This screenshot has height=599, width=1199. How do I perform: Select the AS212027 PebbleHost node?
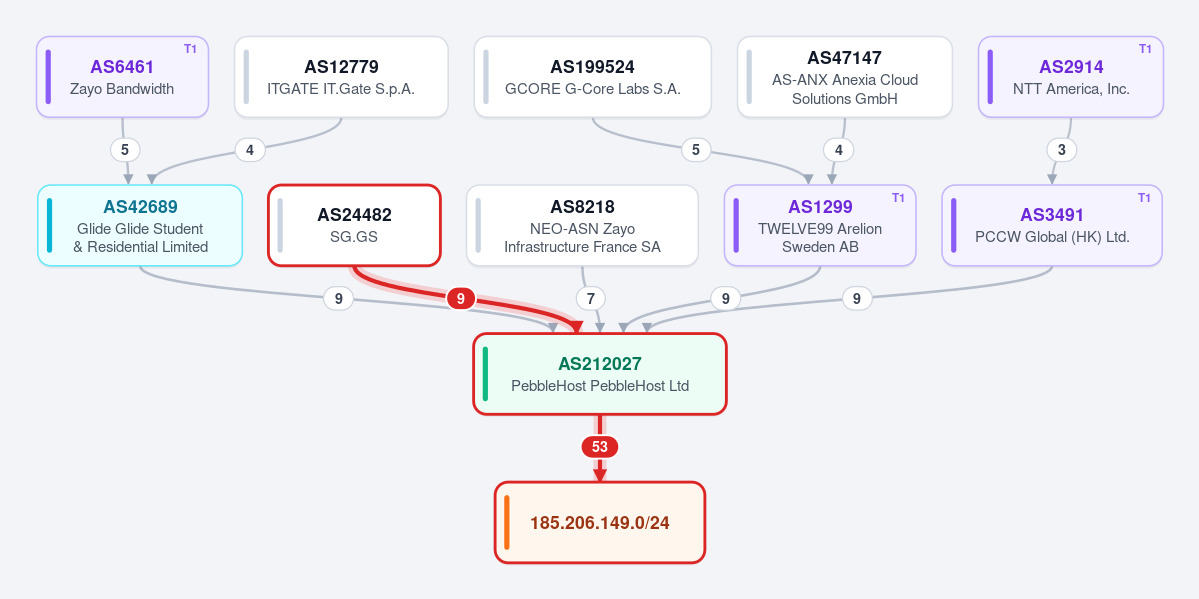click(x=600, y=374)
